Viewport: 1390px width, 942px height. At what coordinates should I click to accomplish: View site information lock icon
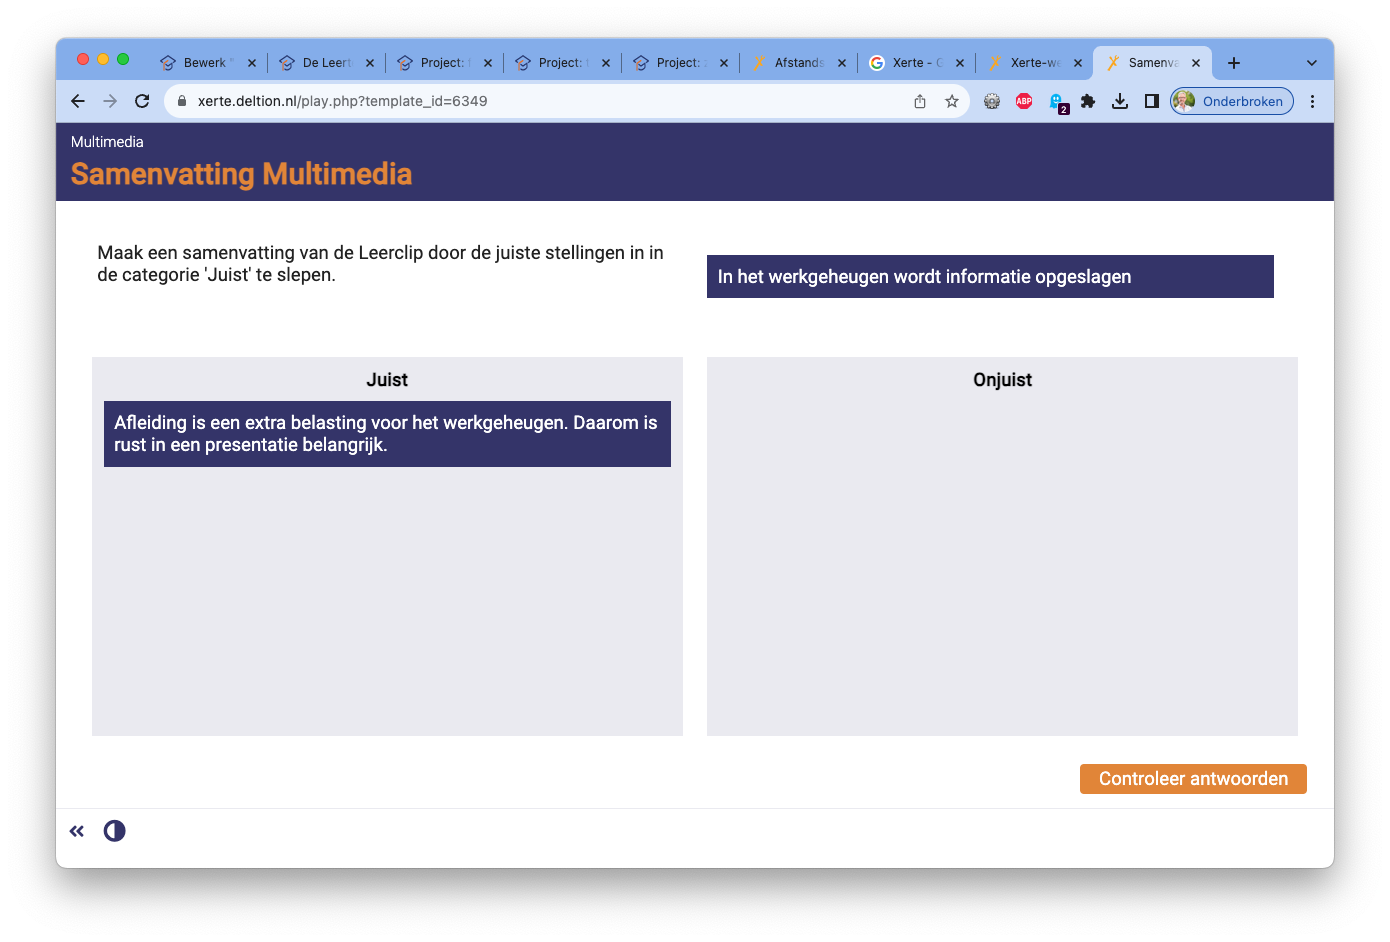(x=182, y=101)
